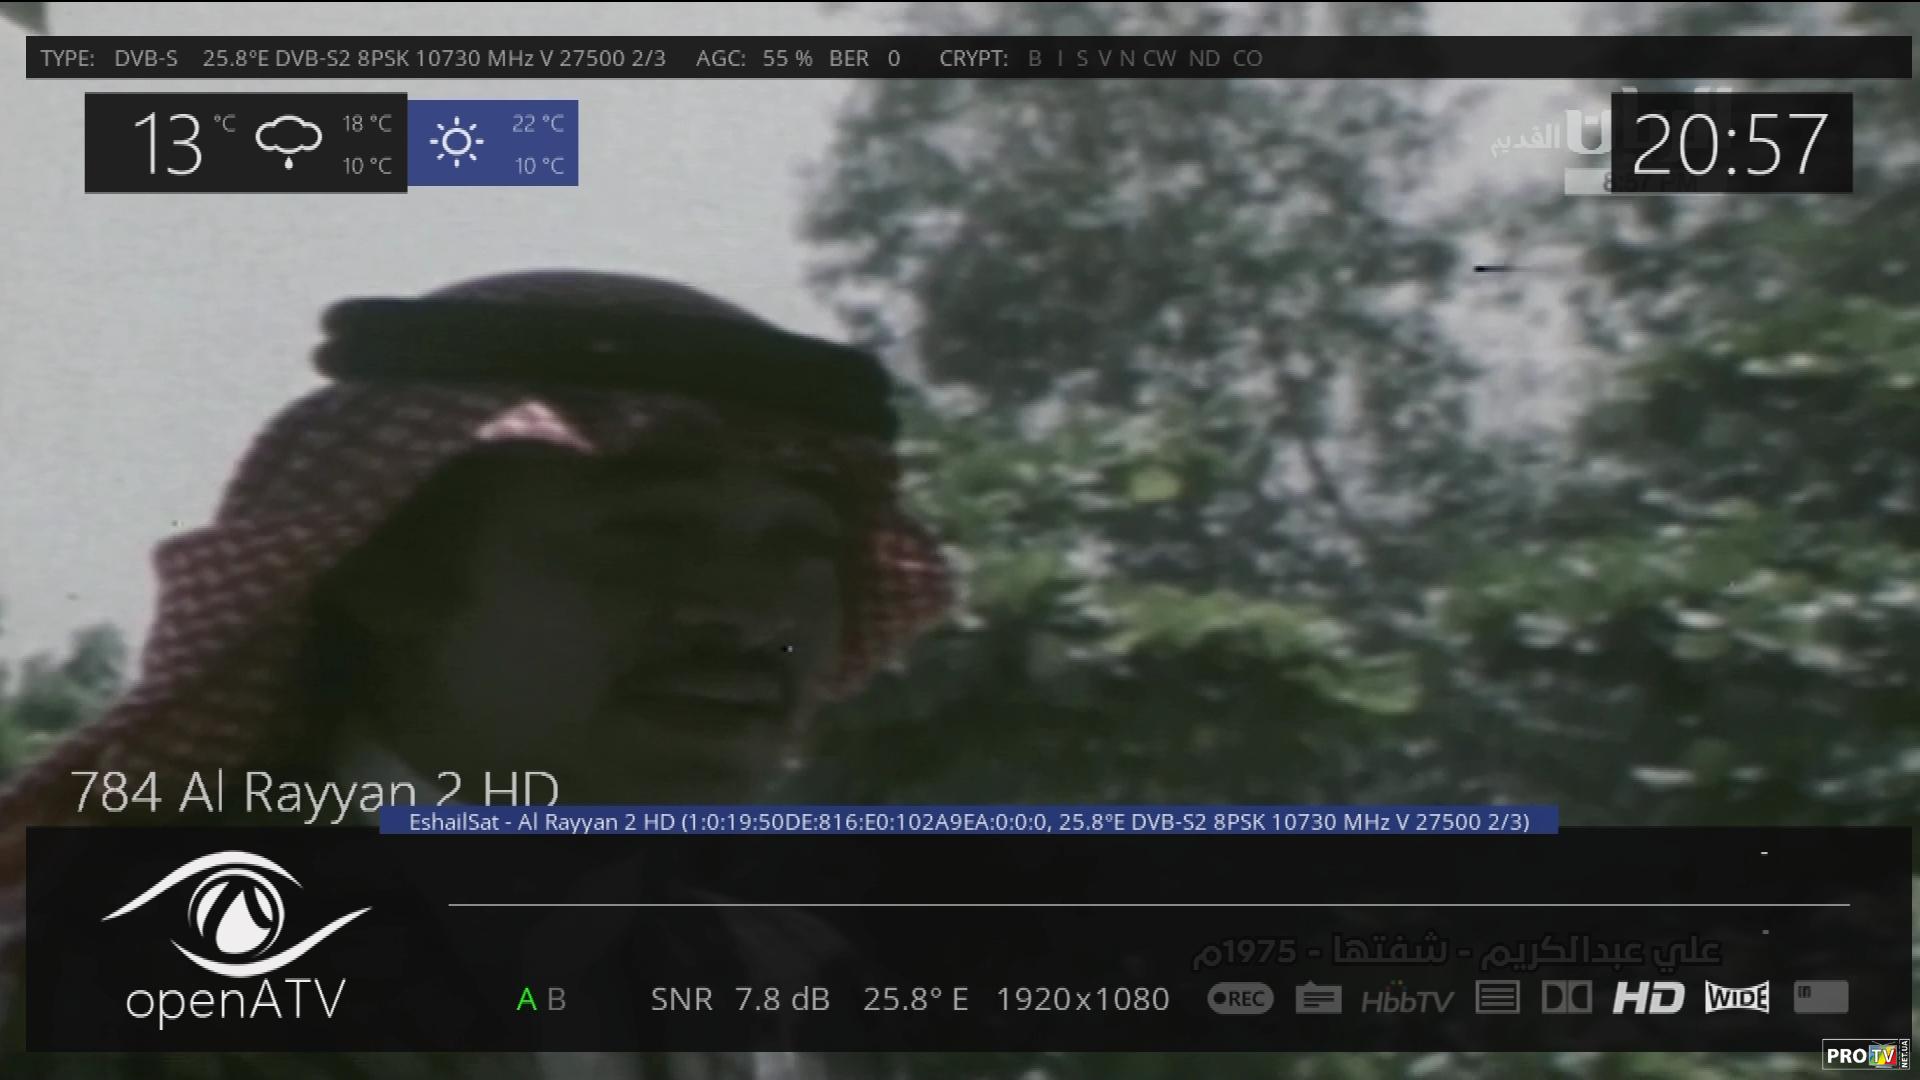Image resolution: width=1920 pixels, height=1080 pixels.
Task: Click the teletext lines icon
Action: (1497, 997)
